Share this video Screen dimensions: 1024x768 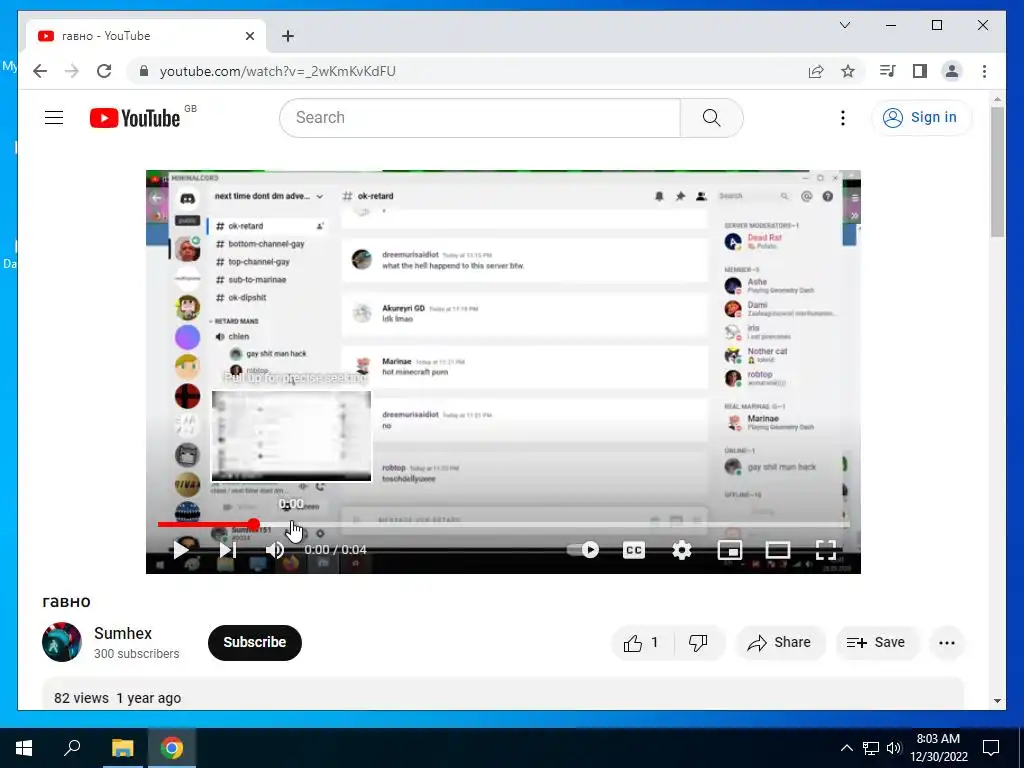pyautogui.click(x=780, y=643)
